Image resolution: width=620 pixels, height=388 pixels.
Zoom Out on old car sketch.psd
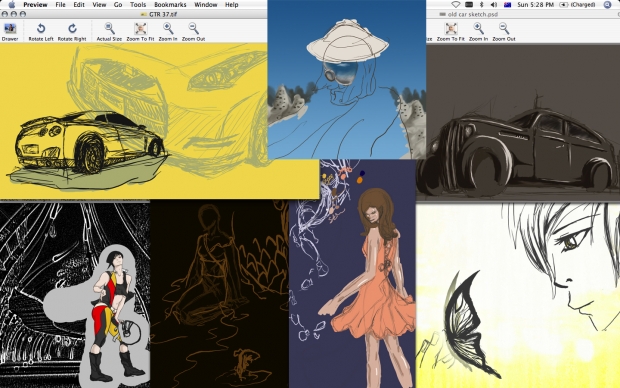click(x=504, y=32)
